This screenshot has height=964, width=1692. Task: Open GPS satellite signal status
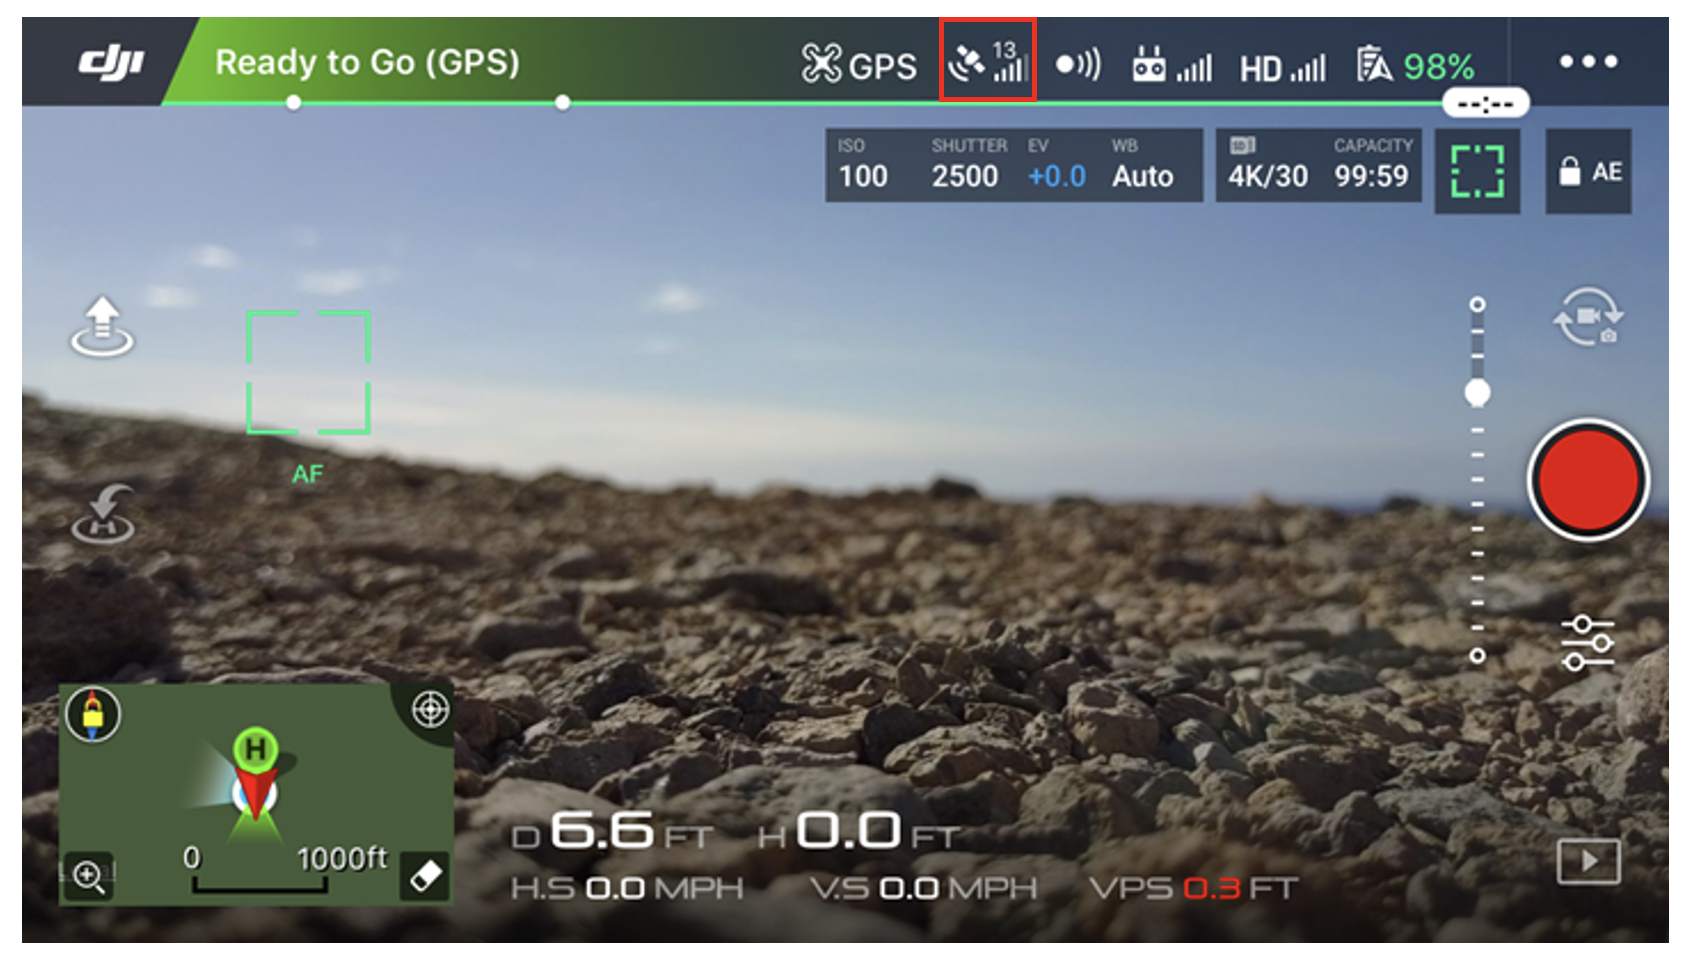(x=987, y=62)
